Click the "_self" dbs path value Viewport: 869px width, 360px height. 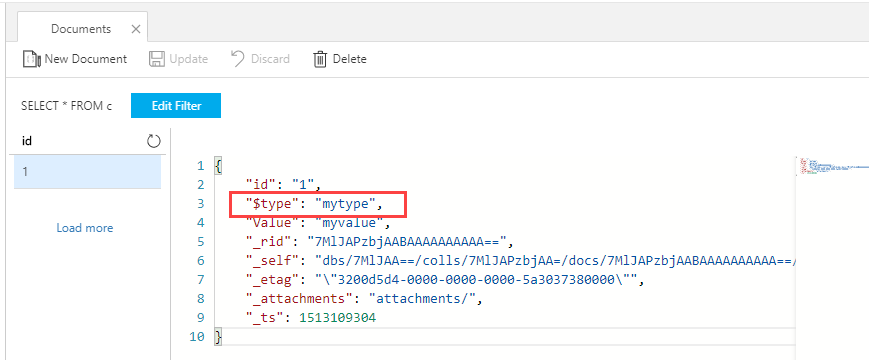click(556, 260)
